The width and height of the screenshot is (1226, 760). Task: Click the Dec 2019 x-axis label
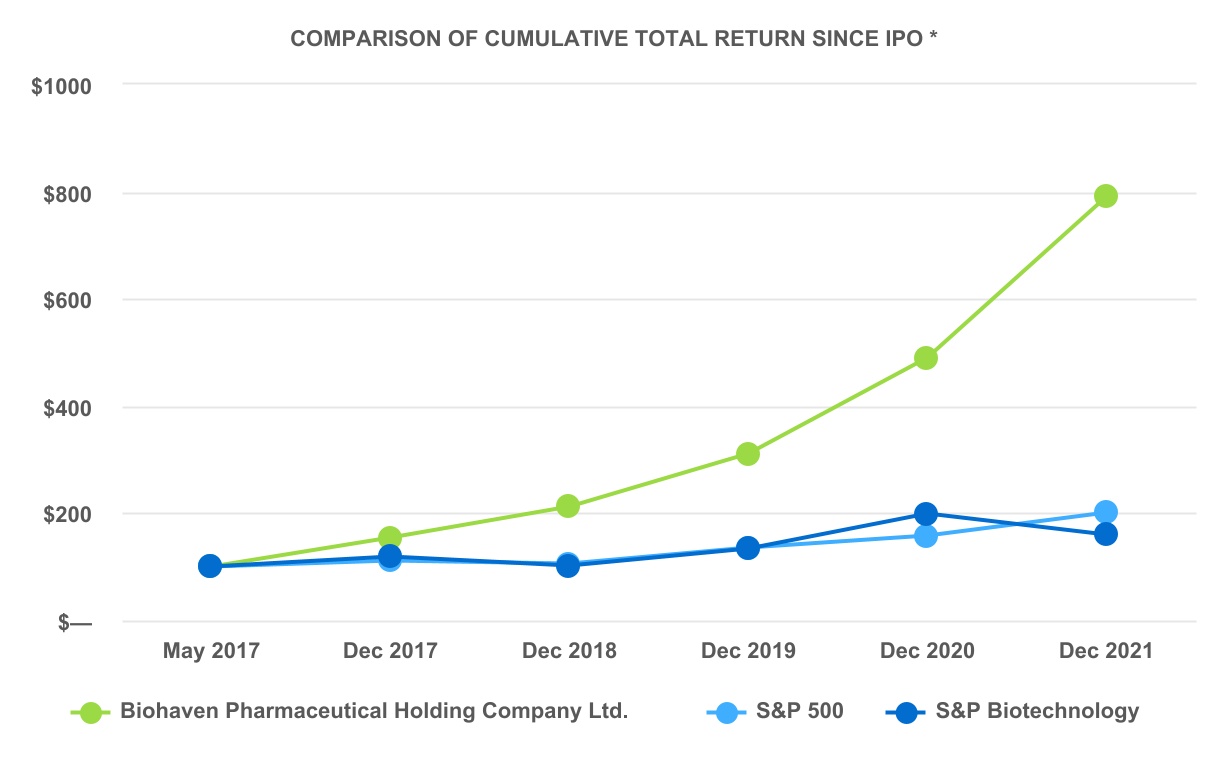[x=748, y=651]
